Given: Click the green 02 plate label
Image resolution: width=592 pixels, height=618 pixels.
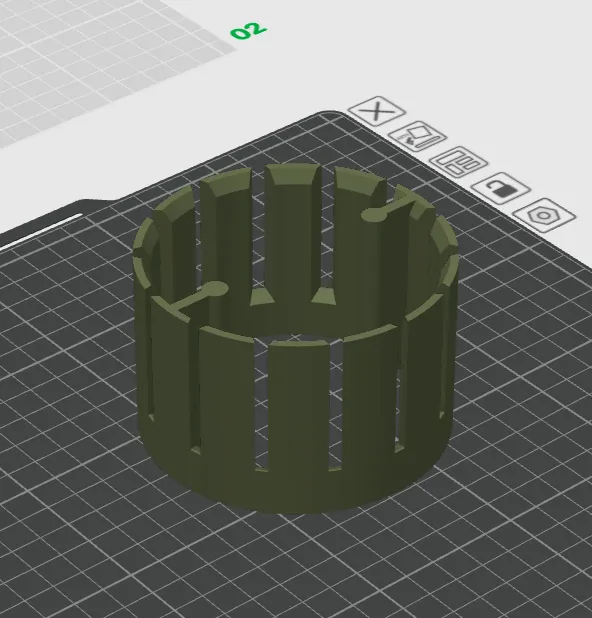Looking at the screenshot, I should (248, 31).
